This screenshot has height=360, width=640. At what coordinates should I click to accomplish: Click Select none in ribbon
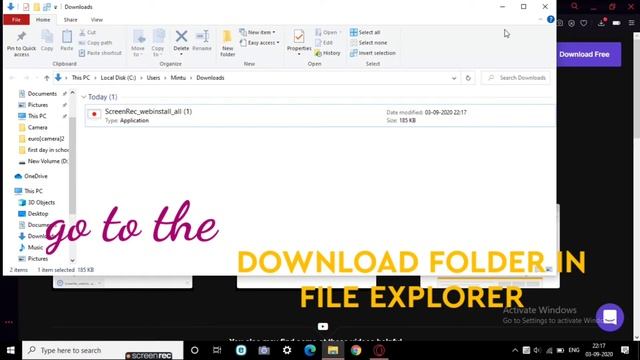369,42
